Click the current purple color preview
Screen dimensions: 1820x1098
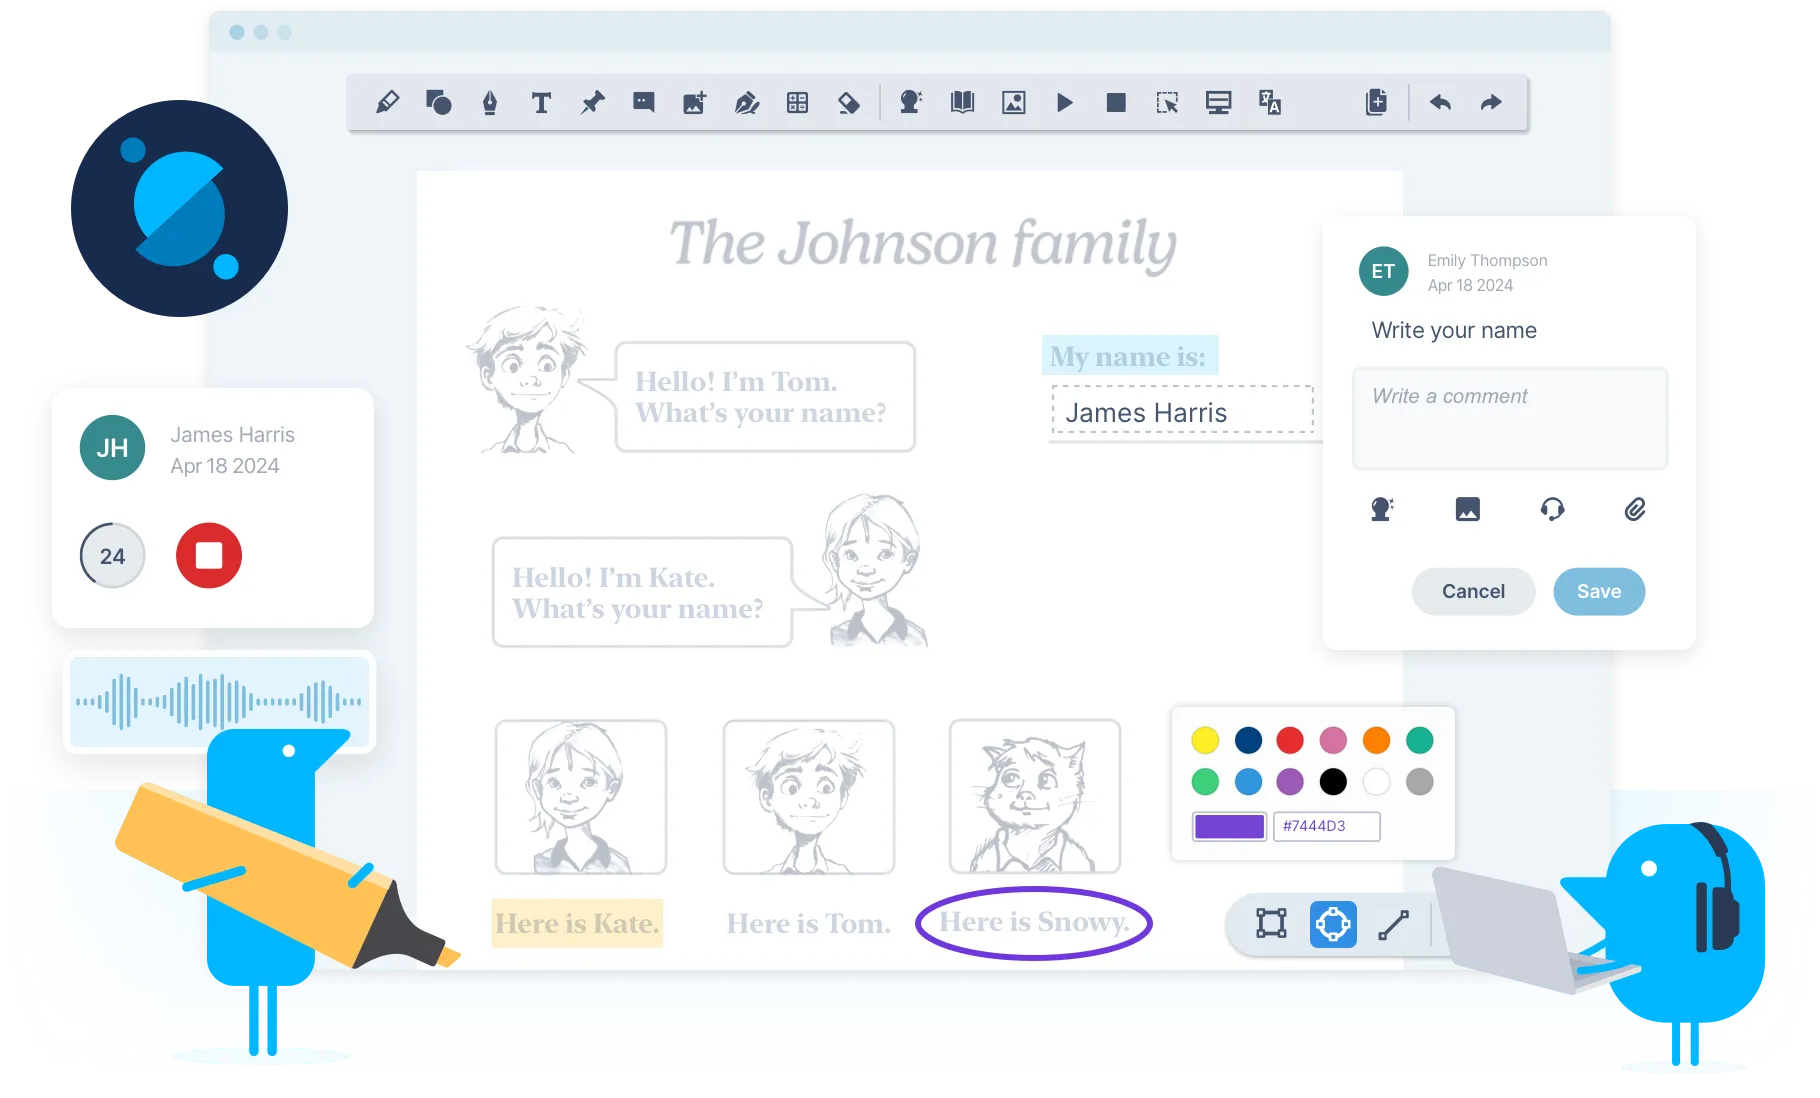point(1229,826)
